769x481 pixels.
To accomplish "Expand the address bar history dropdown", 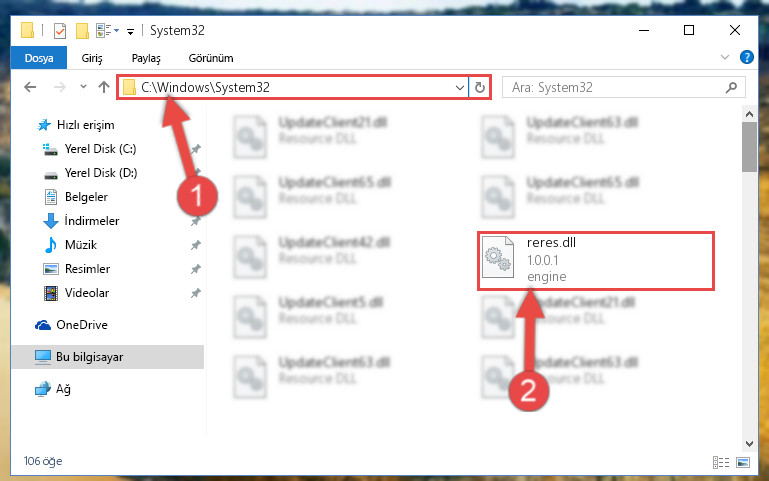I will tap(460, 88).
